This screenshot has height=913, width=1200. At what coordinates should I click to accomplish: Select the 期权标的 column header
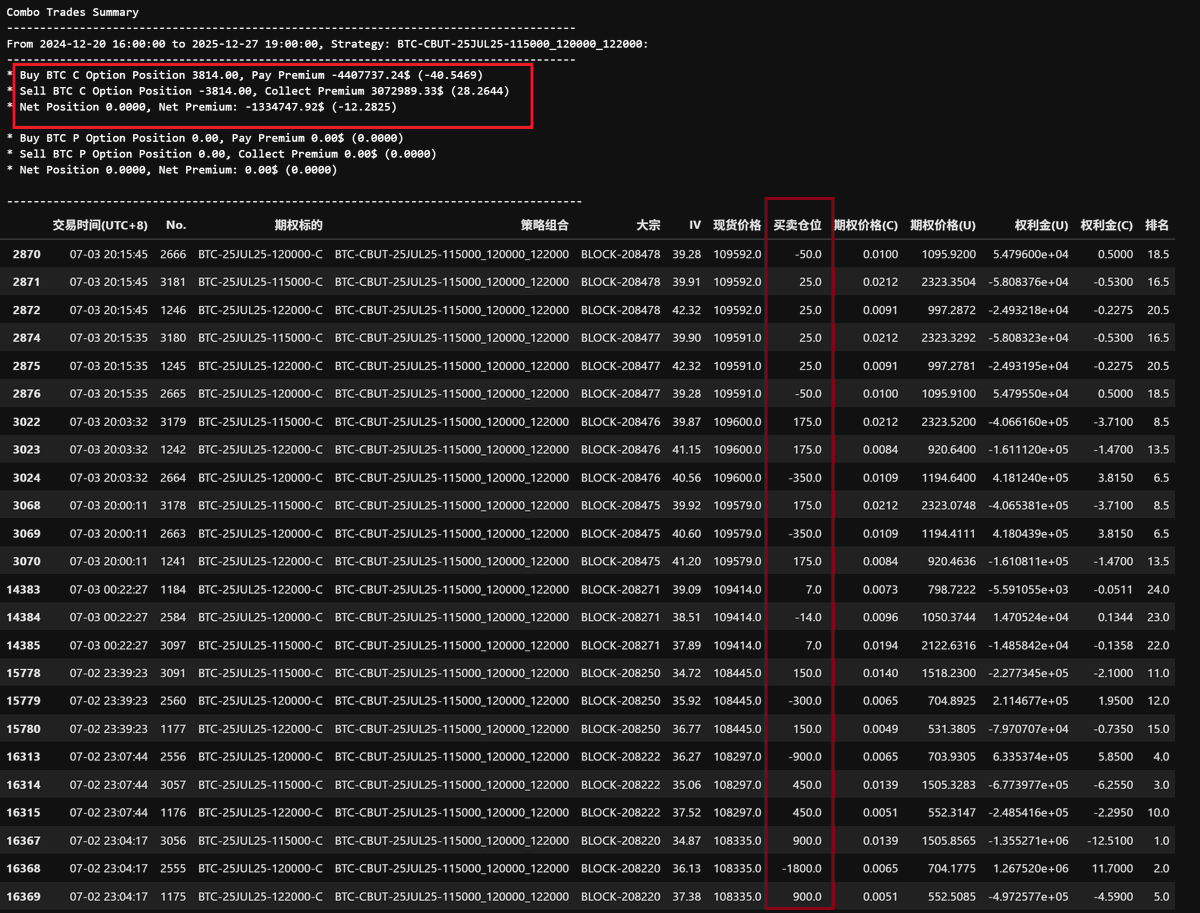(298, 226)
